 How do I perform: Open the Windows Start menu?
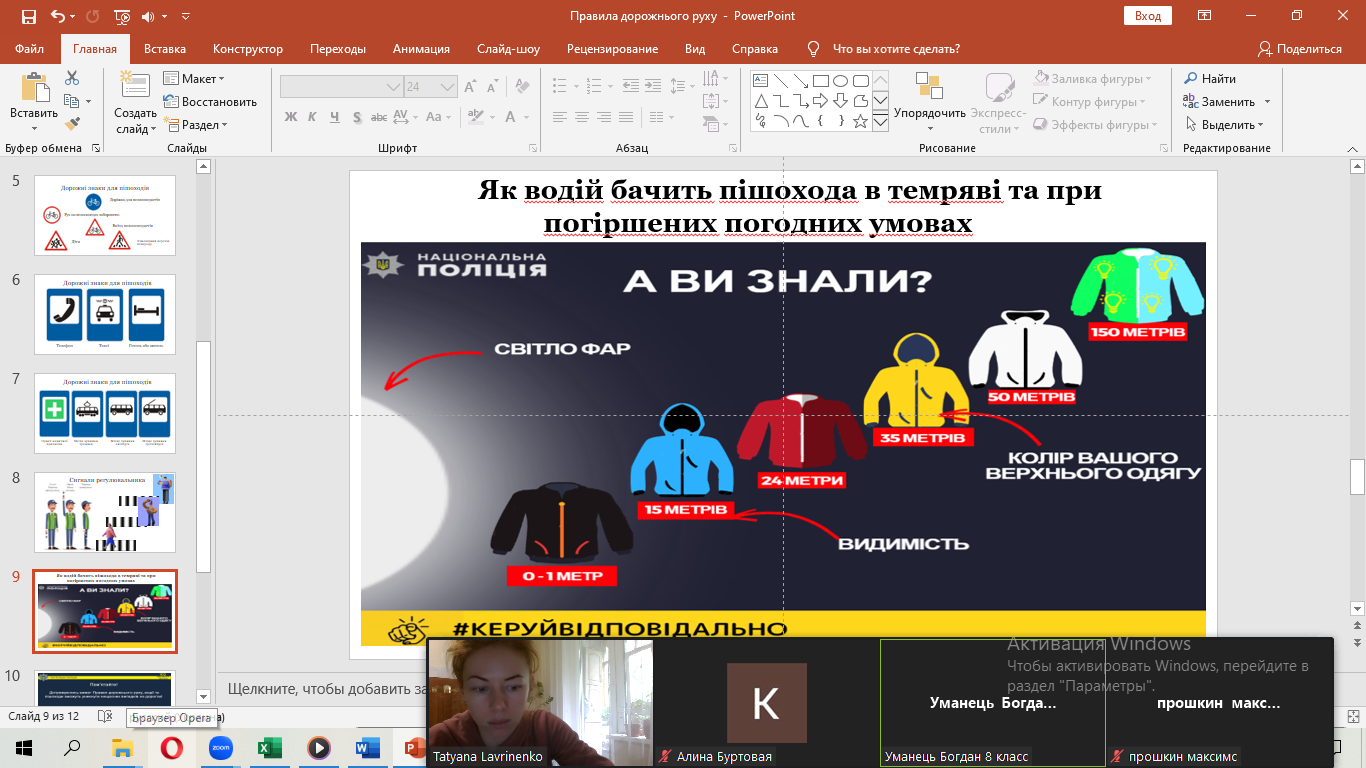pyautogui.click(x=23, y=748)
